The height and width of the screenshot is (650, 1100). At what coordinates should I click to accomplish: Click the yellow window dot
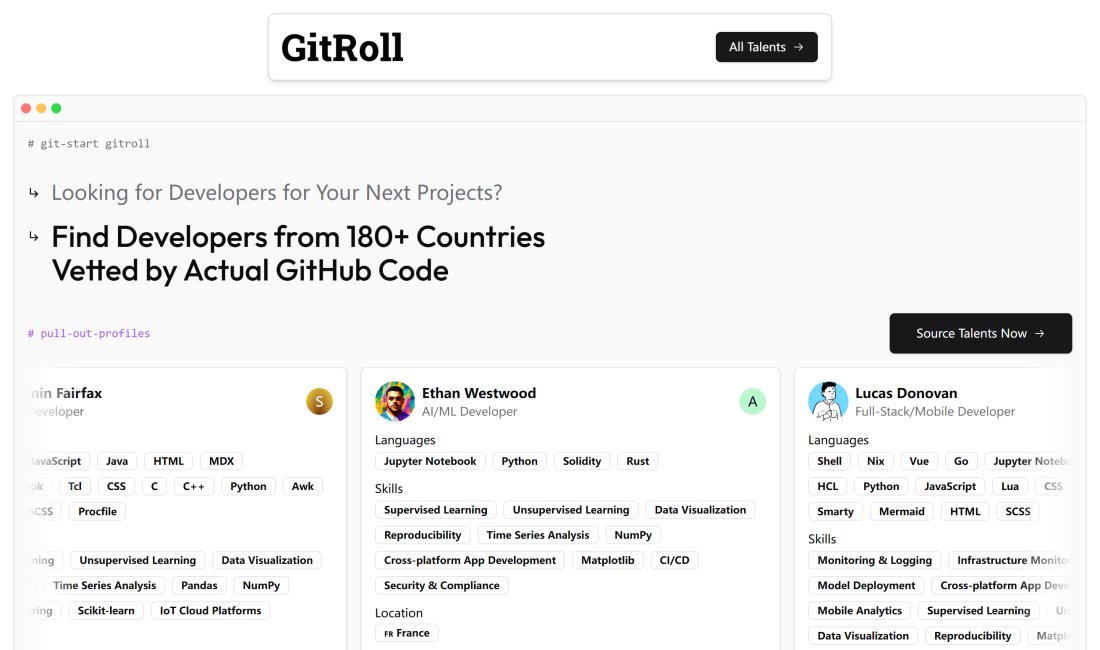[x=41, y=108]
